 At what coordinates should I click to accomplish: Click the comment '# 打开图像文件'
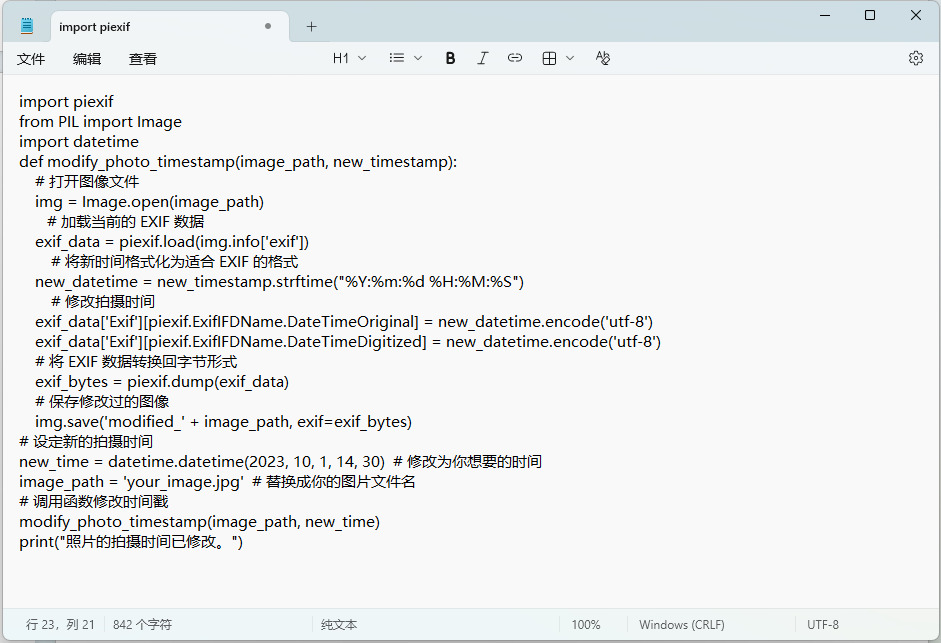coord(87,181)
